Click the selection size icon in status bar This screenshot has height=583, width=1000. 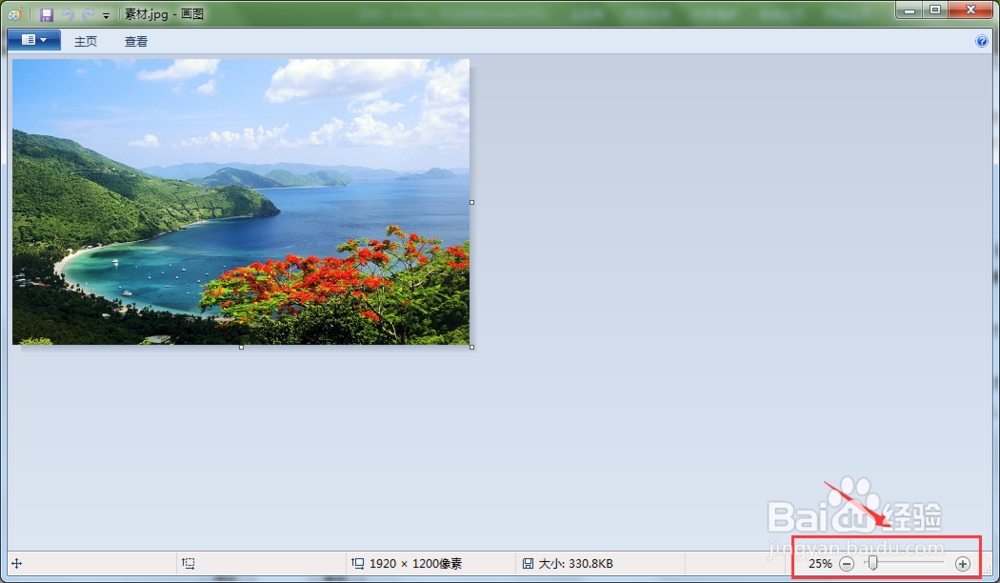tap(188, 563)
